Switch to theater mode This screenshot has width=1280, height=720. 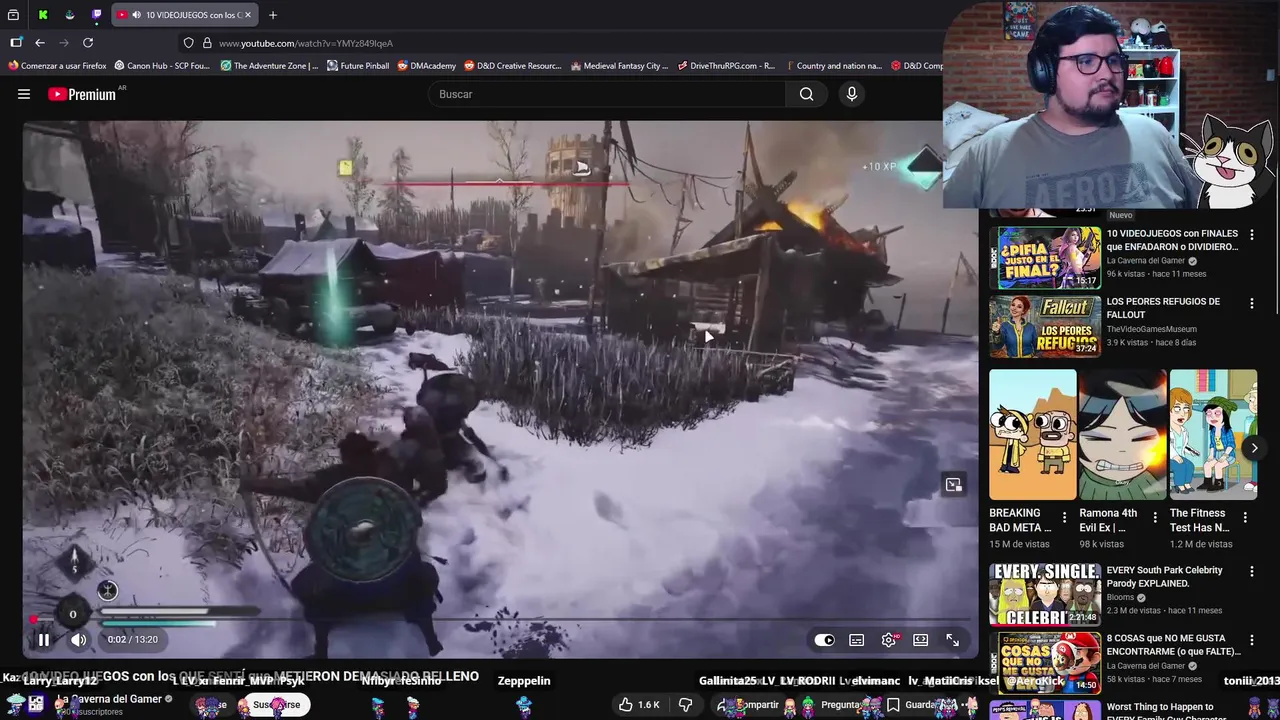click(921, 640)
